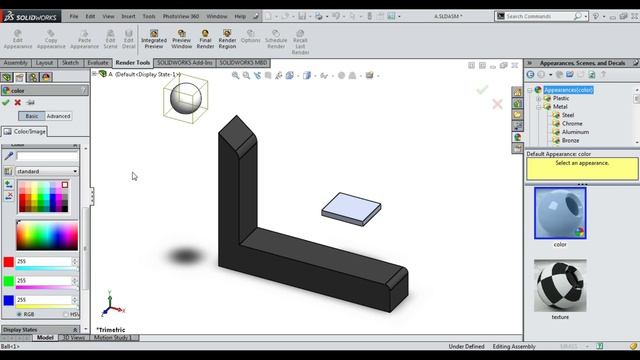Click the blue value 255 field
The image size is (640, 360).
pyautogui.click(x=44, y=300)
